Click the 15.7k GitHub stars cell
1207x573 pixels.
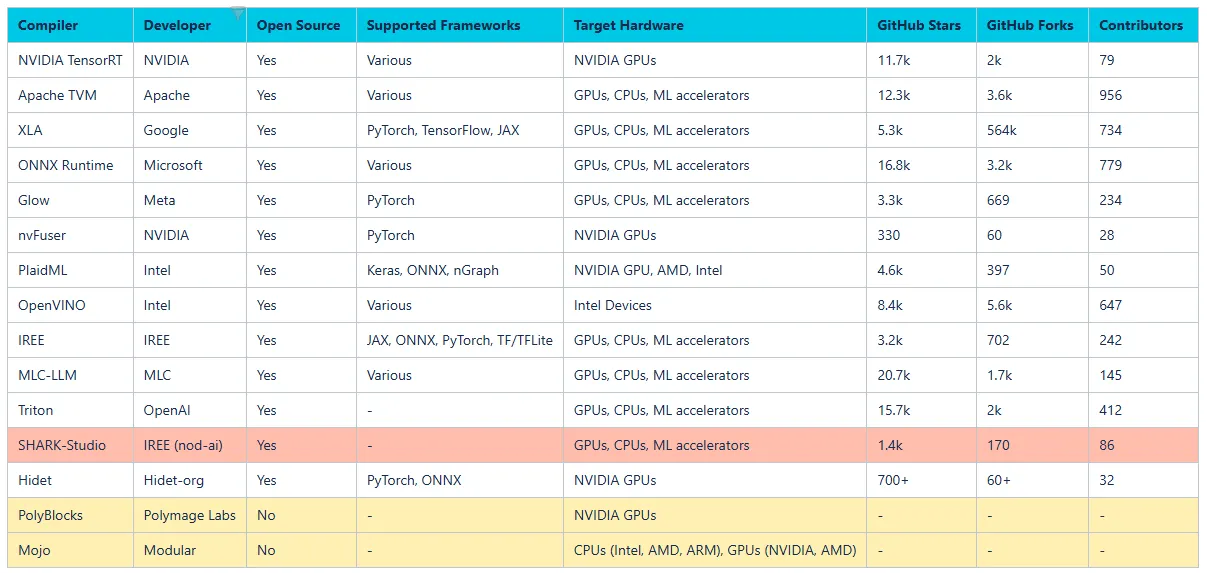click(x=922, y=410)
